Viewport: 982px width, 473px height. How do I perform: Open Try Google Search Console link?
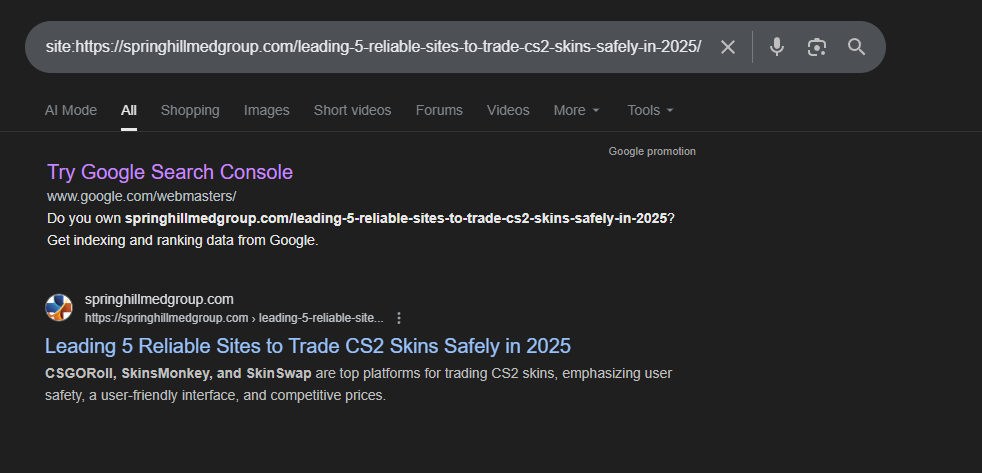pos(170,172)
